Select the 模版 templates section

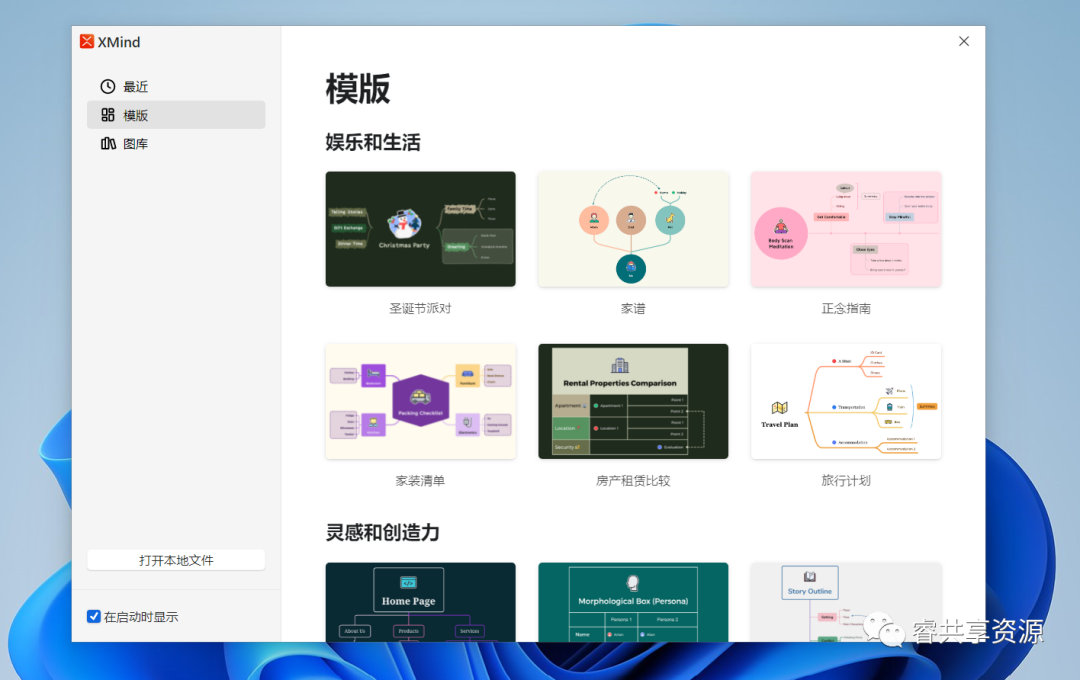pos(176,114)
